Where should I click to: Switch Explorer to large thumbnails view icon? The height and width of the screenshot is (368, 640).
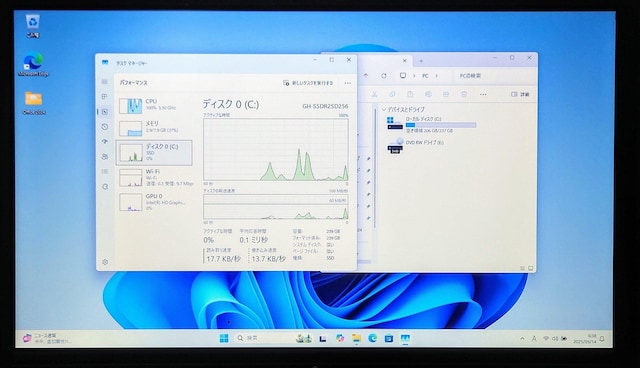[x=531, y=268]
